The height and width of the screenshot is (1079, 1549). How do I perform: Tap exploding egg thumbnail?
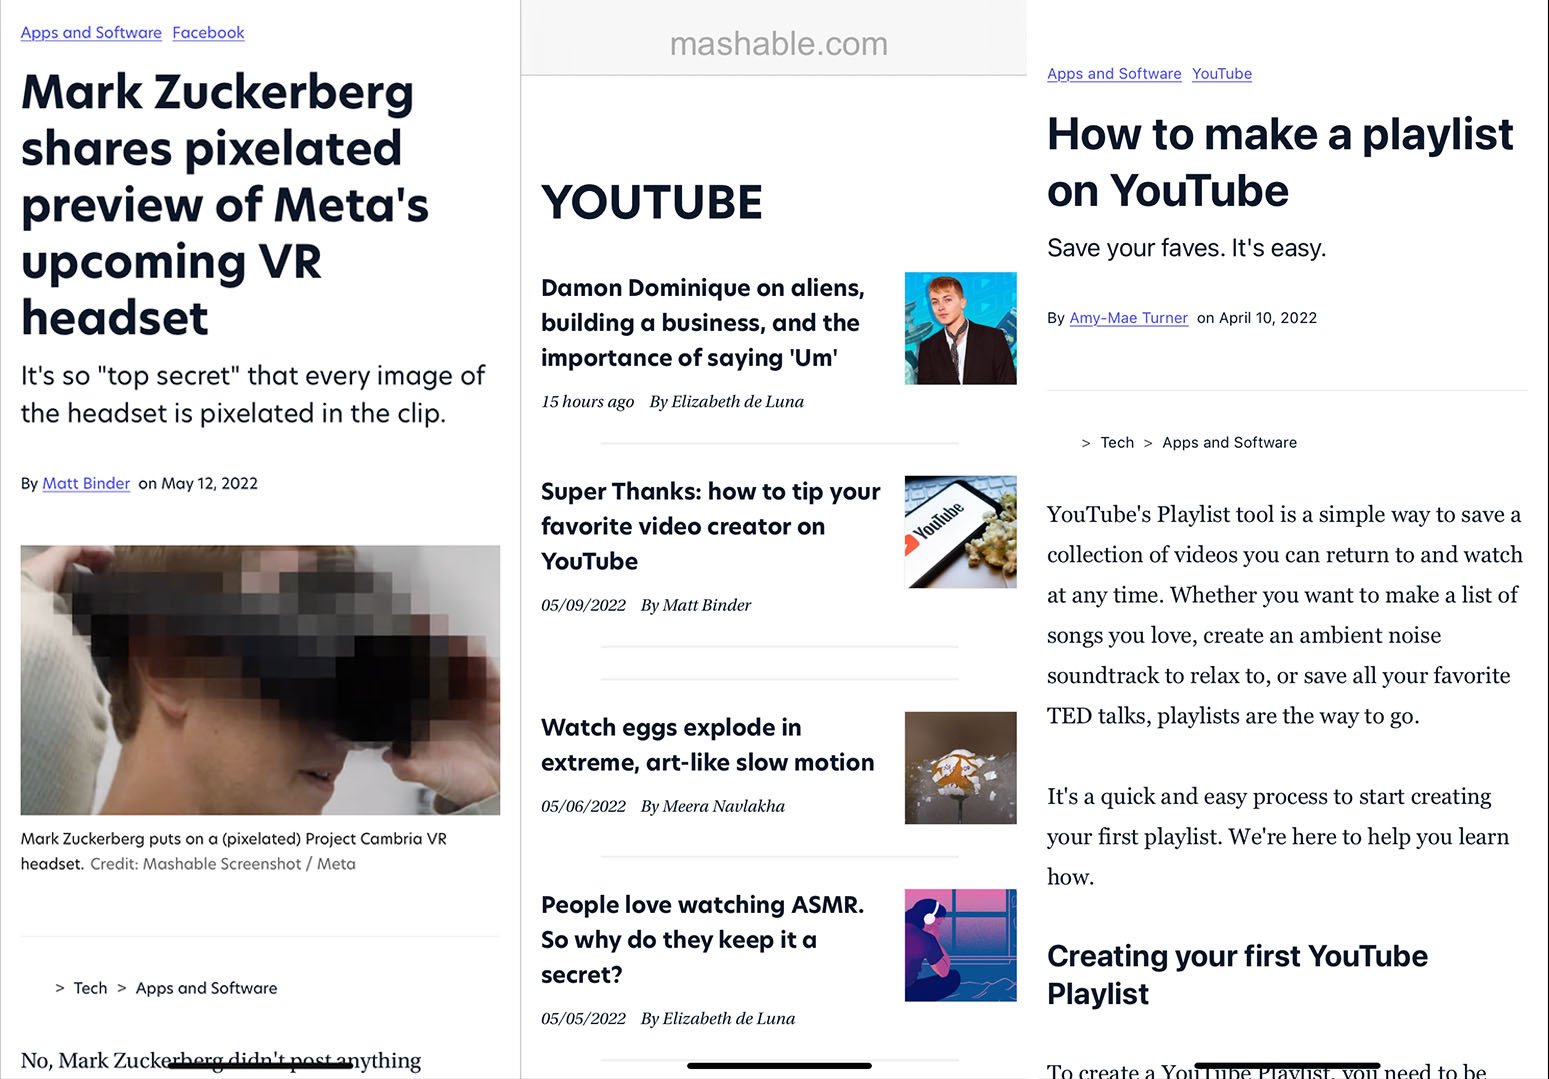point(960,768)
